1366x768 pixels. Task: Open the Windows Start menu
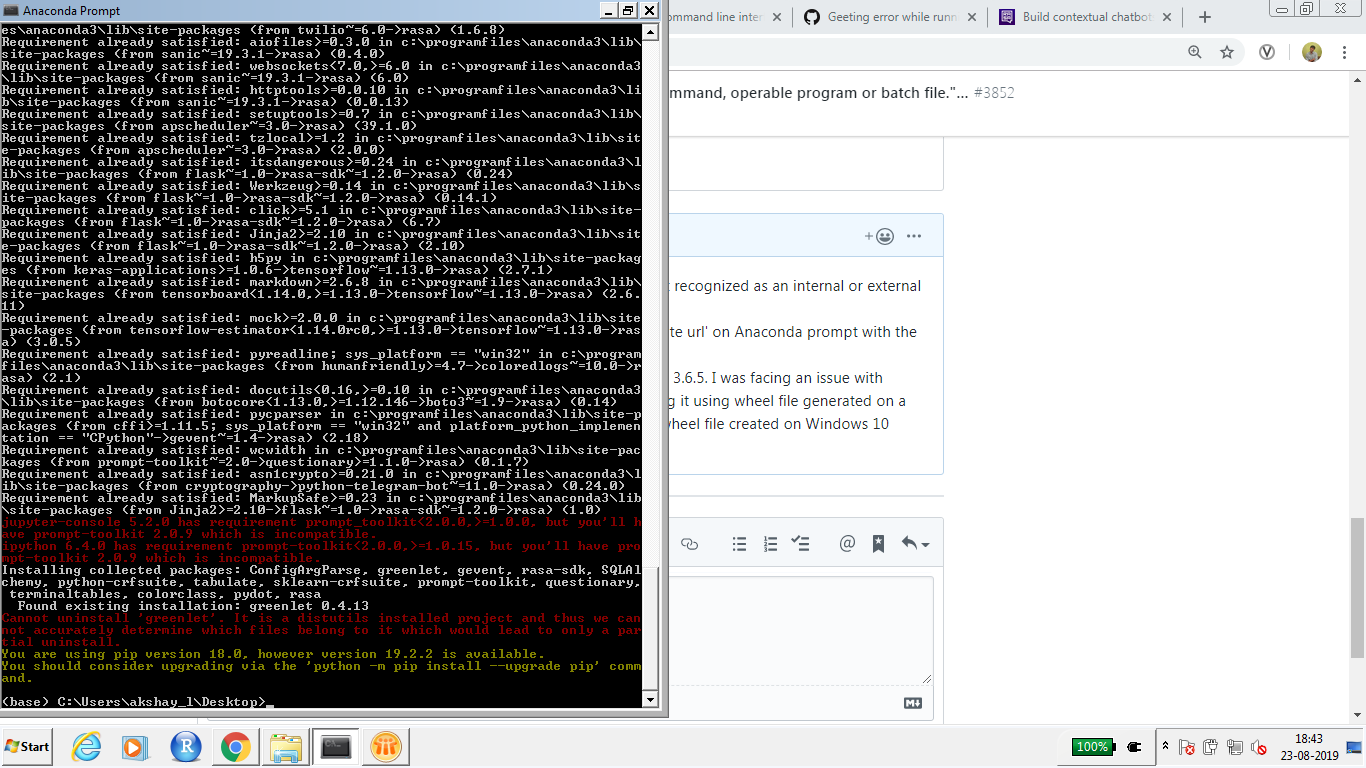(25, 746)
